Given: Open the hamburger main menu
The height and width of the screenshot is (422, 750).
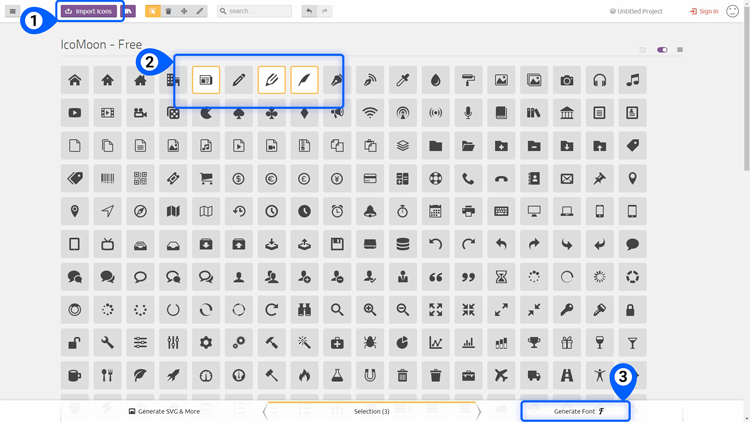Looking at the screenshot, I should pyautogui.click(x=12, y=11).
